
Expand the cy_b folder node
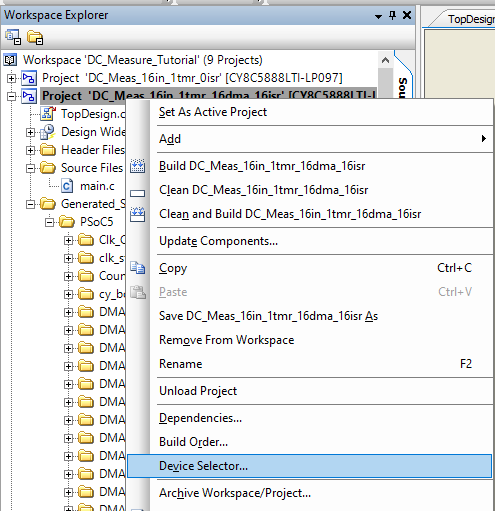(68, 294)
